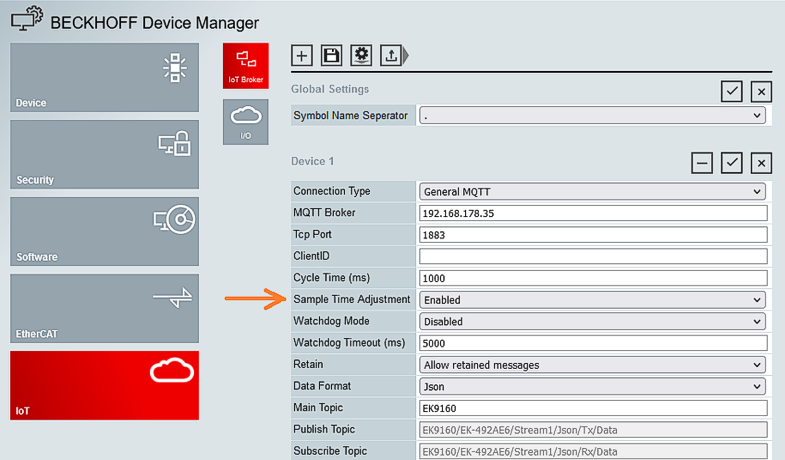785x460 pixels.
Task: Open the Device tile
Action: [105, 77]
